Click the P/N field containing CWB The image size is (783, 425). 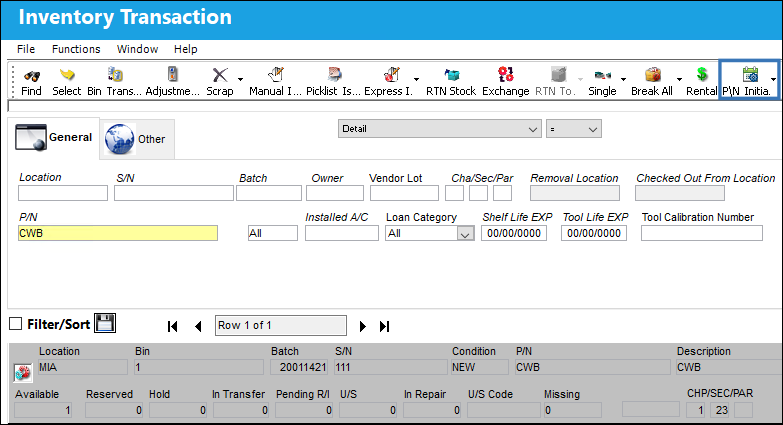point(118,233)
